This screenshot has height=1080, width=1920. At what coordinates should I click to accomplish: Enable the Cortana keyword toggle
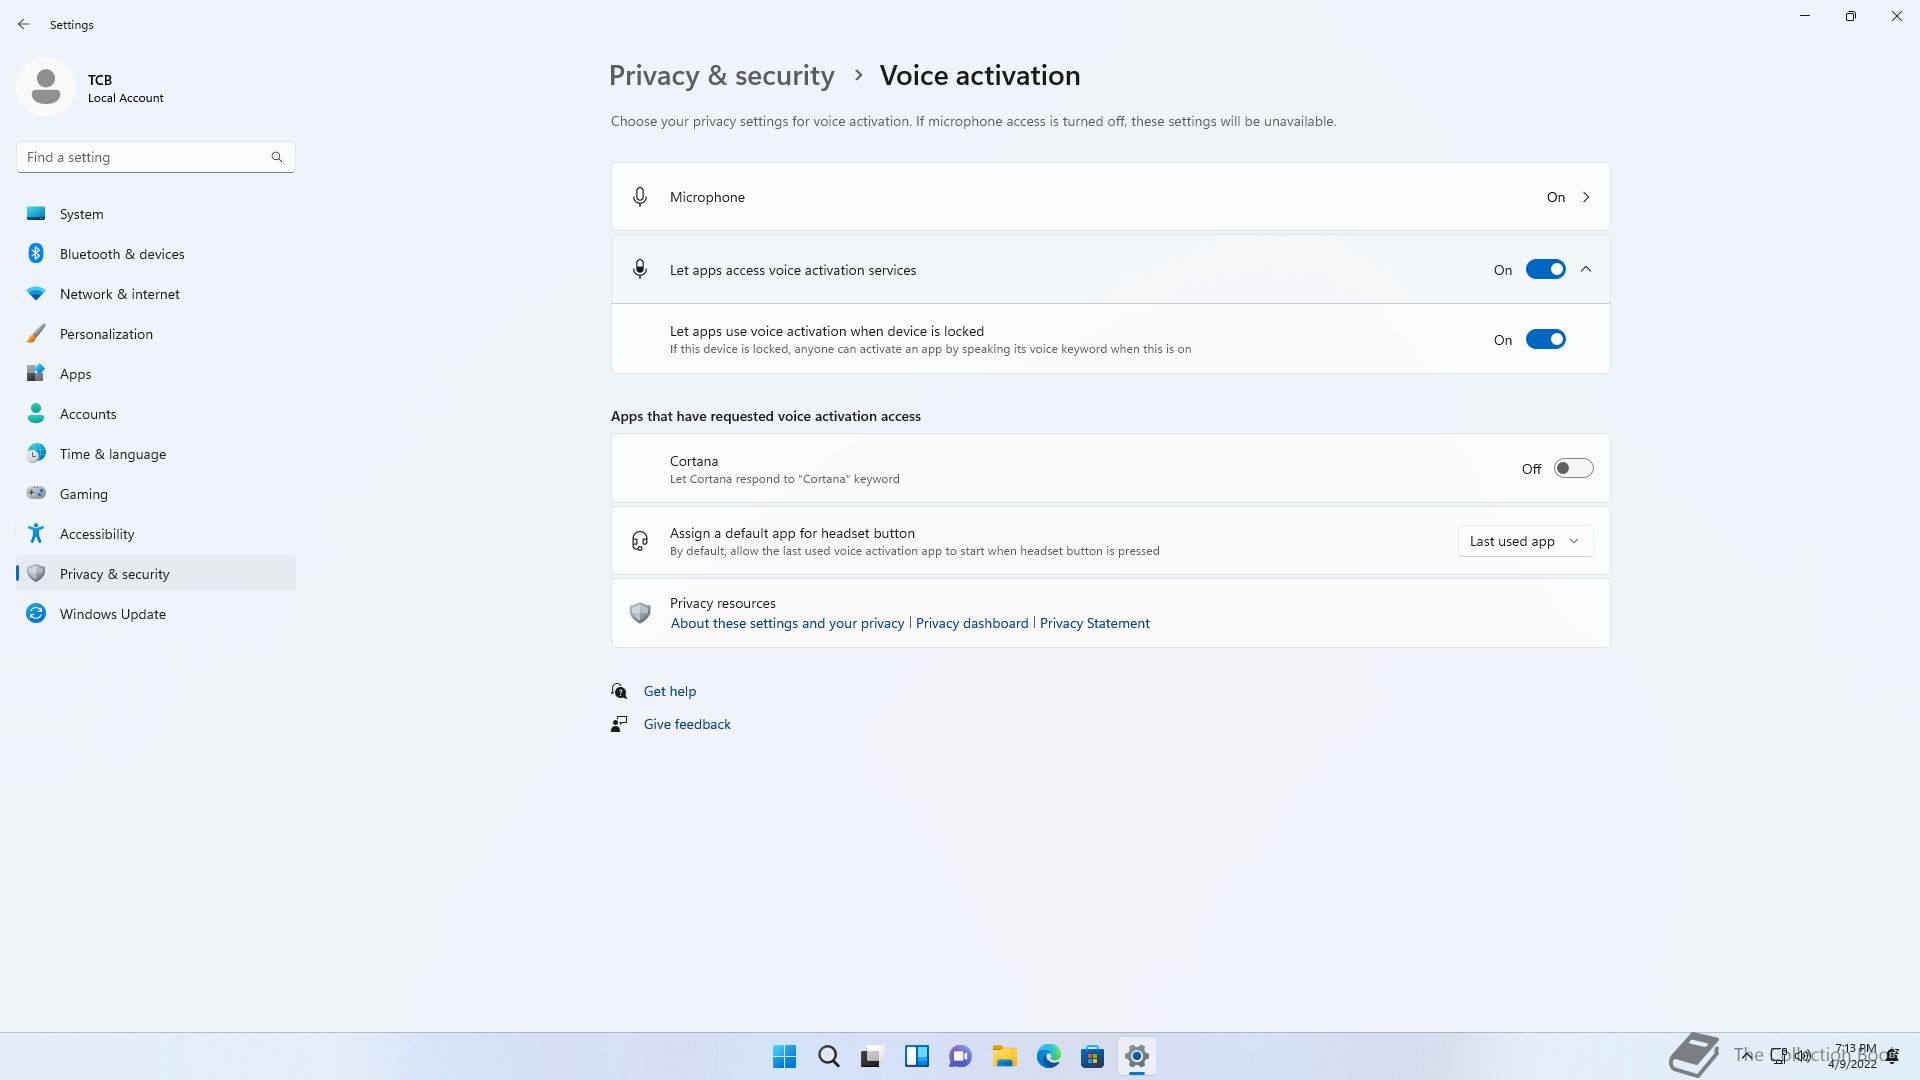point(1573,469)
